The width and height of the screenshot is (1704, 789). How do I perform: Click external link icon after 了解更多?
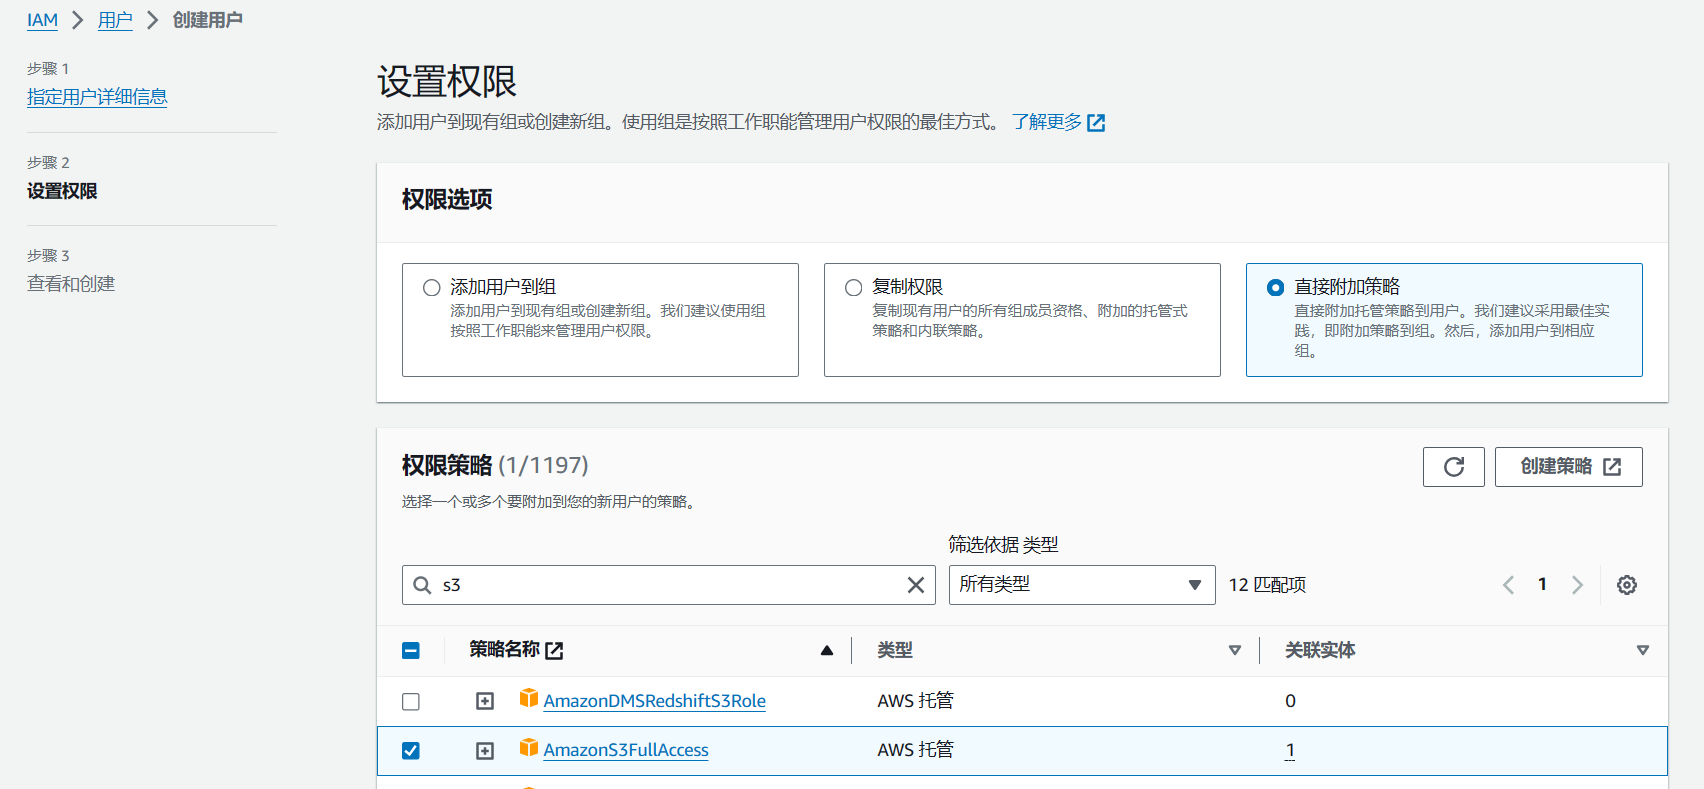point(1096,123)
